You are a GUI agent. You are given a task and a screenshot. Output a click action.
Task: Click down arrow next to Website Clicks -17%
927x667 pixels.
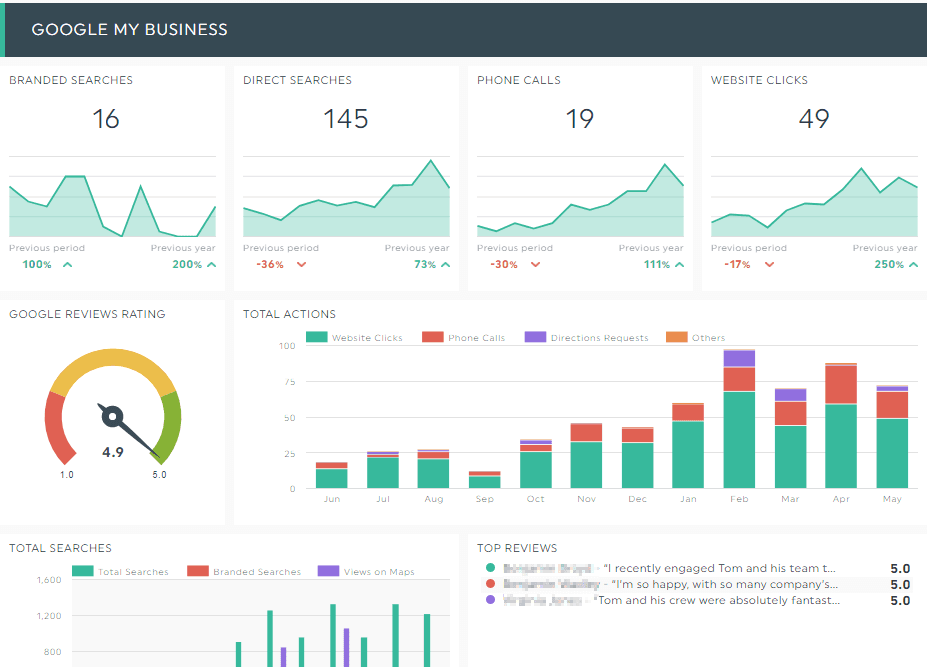(769, 264)
